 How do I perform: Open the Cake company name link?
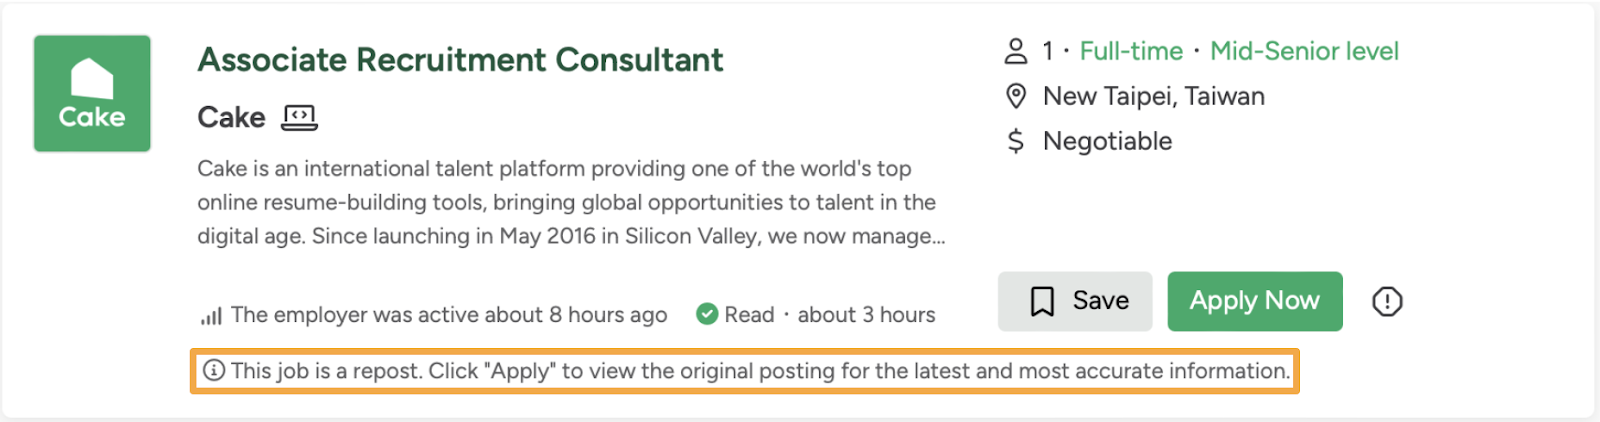point(231,117)
